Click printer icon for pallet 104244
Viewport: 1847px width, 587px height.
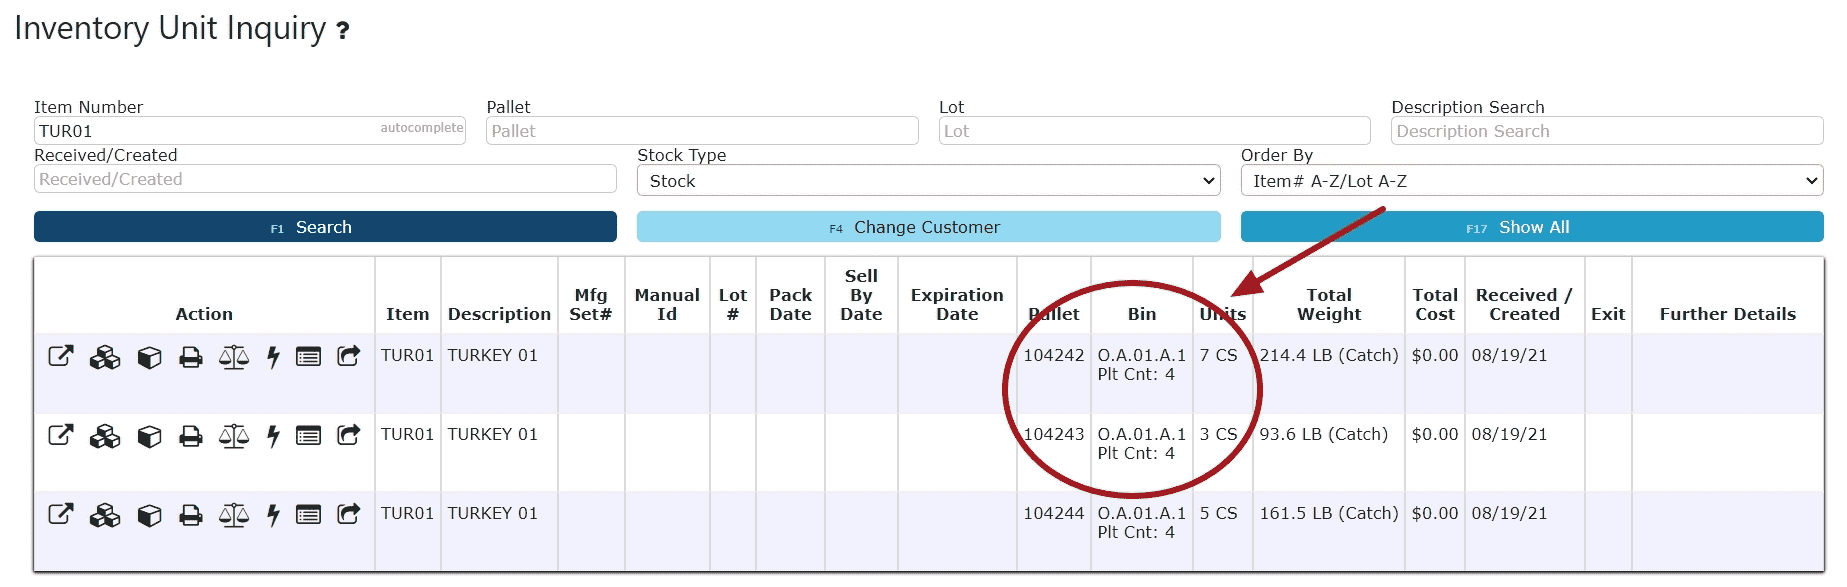point(190,515)
